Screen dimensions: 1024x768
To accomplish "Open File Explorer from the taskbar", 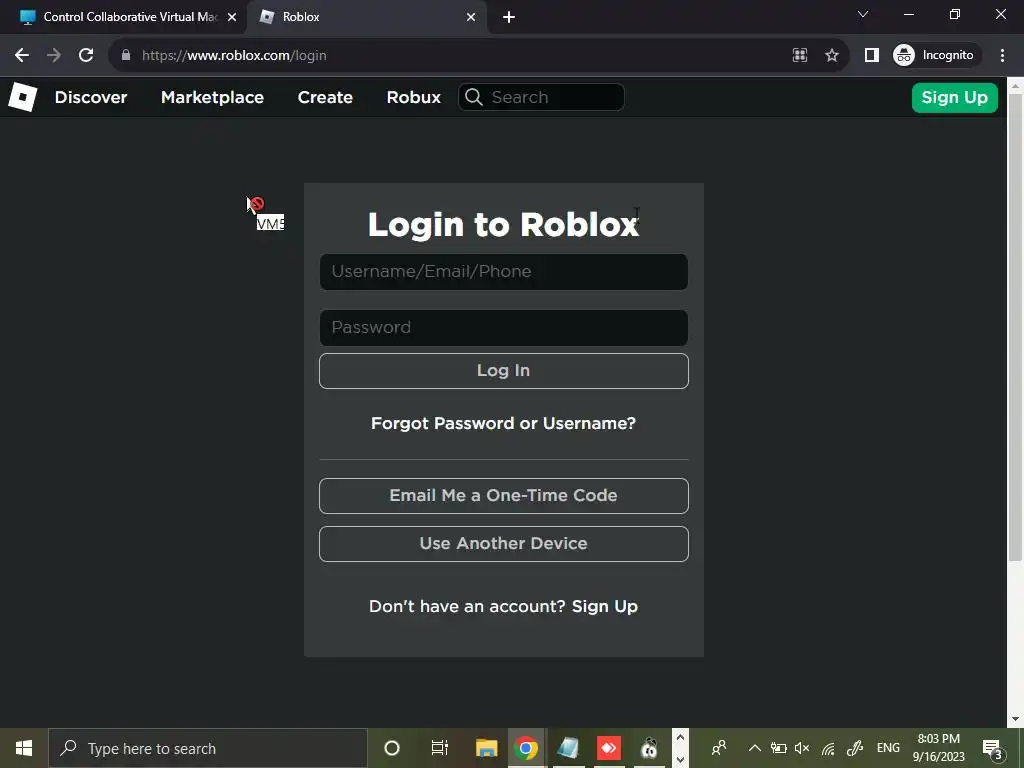I will click(x=487, y=748).
